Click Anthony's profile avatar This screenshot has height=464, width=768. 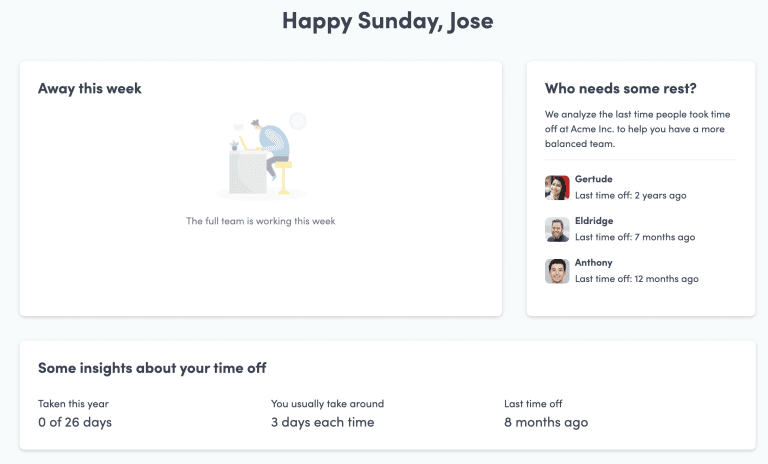tap(557, 271)
